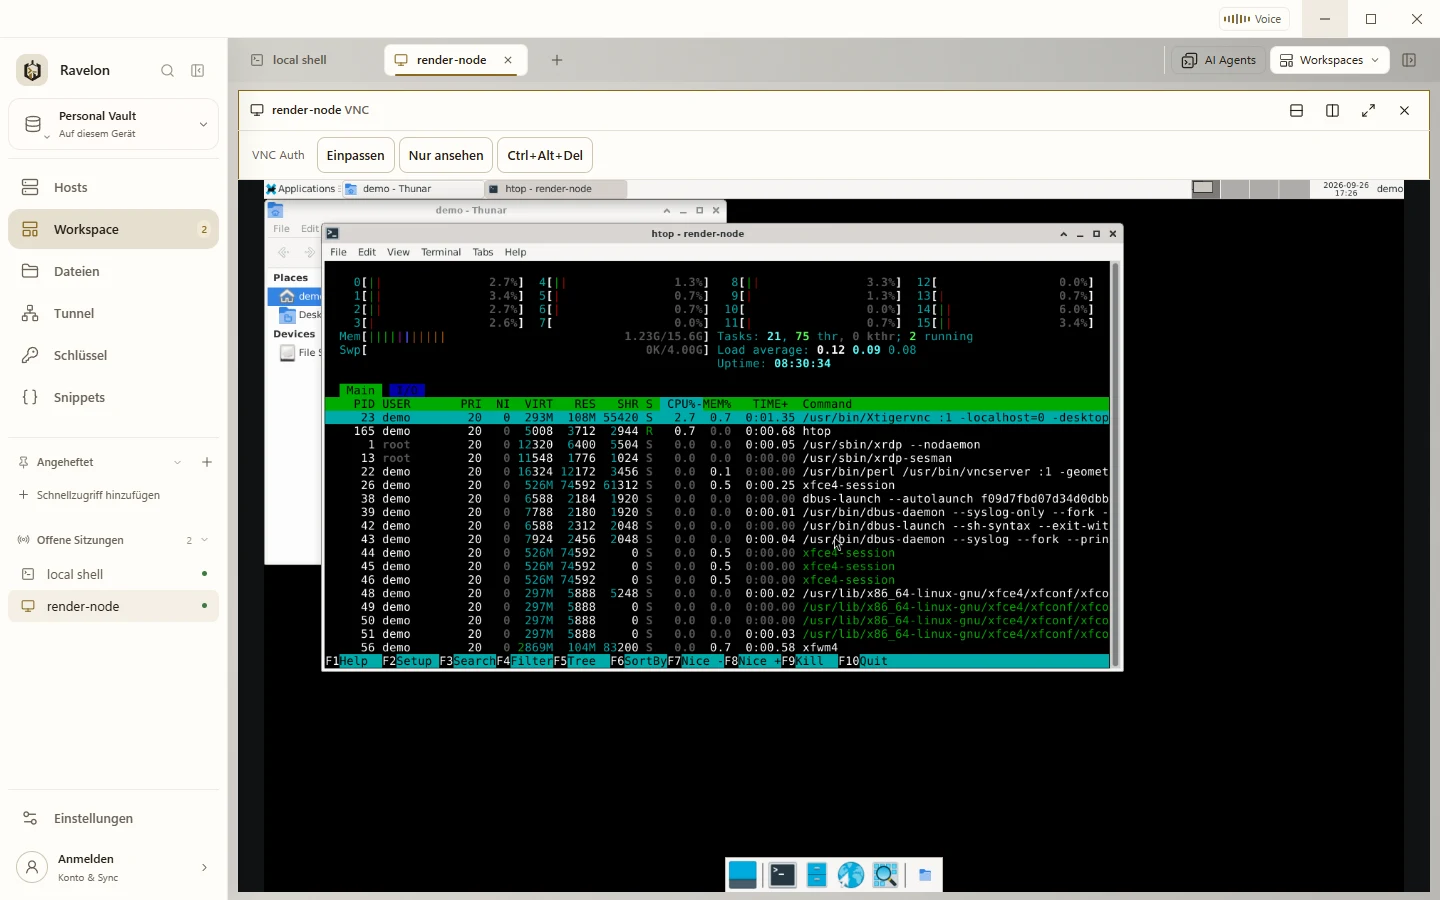Open Schlüssel section
The height and width of the screenshot is (900, 1440).
113,355
